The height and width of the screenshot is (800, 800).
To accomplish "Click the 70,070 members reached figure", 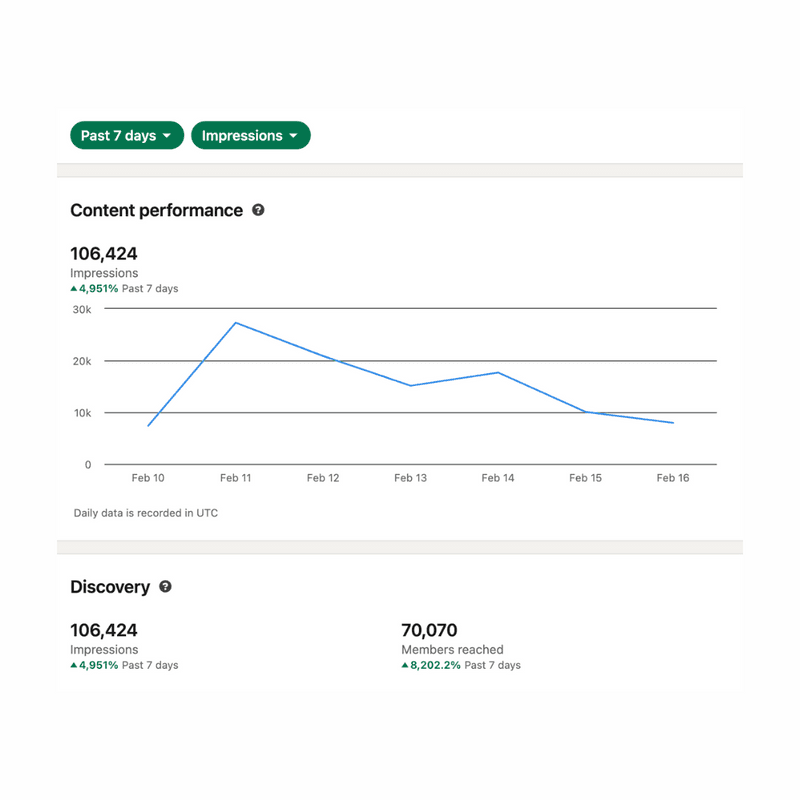I will pos(429,630).
